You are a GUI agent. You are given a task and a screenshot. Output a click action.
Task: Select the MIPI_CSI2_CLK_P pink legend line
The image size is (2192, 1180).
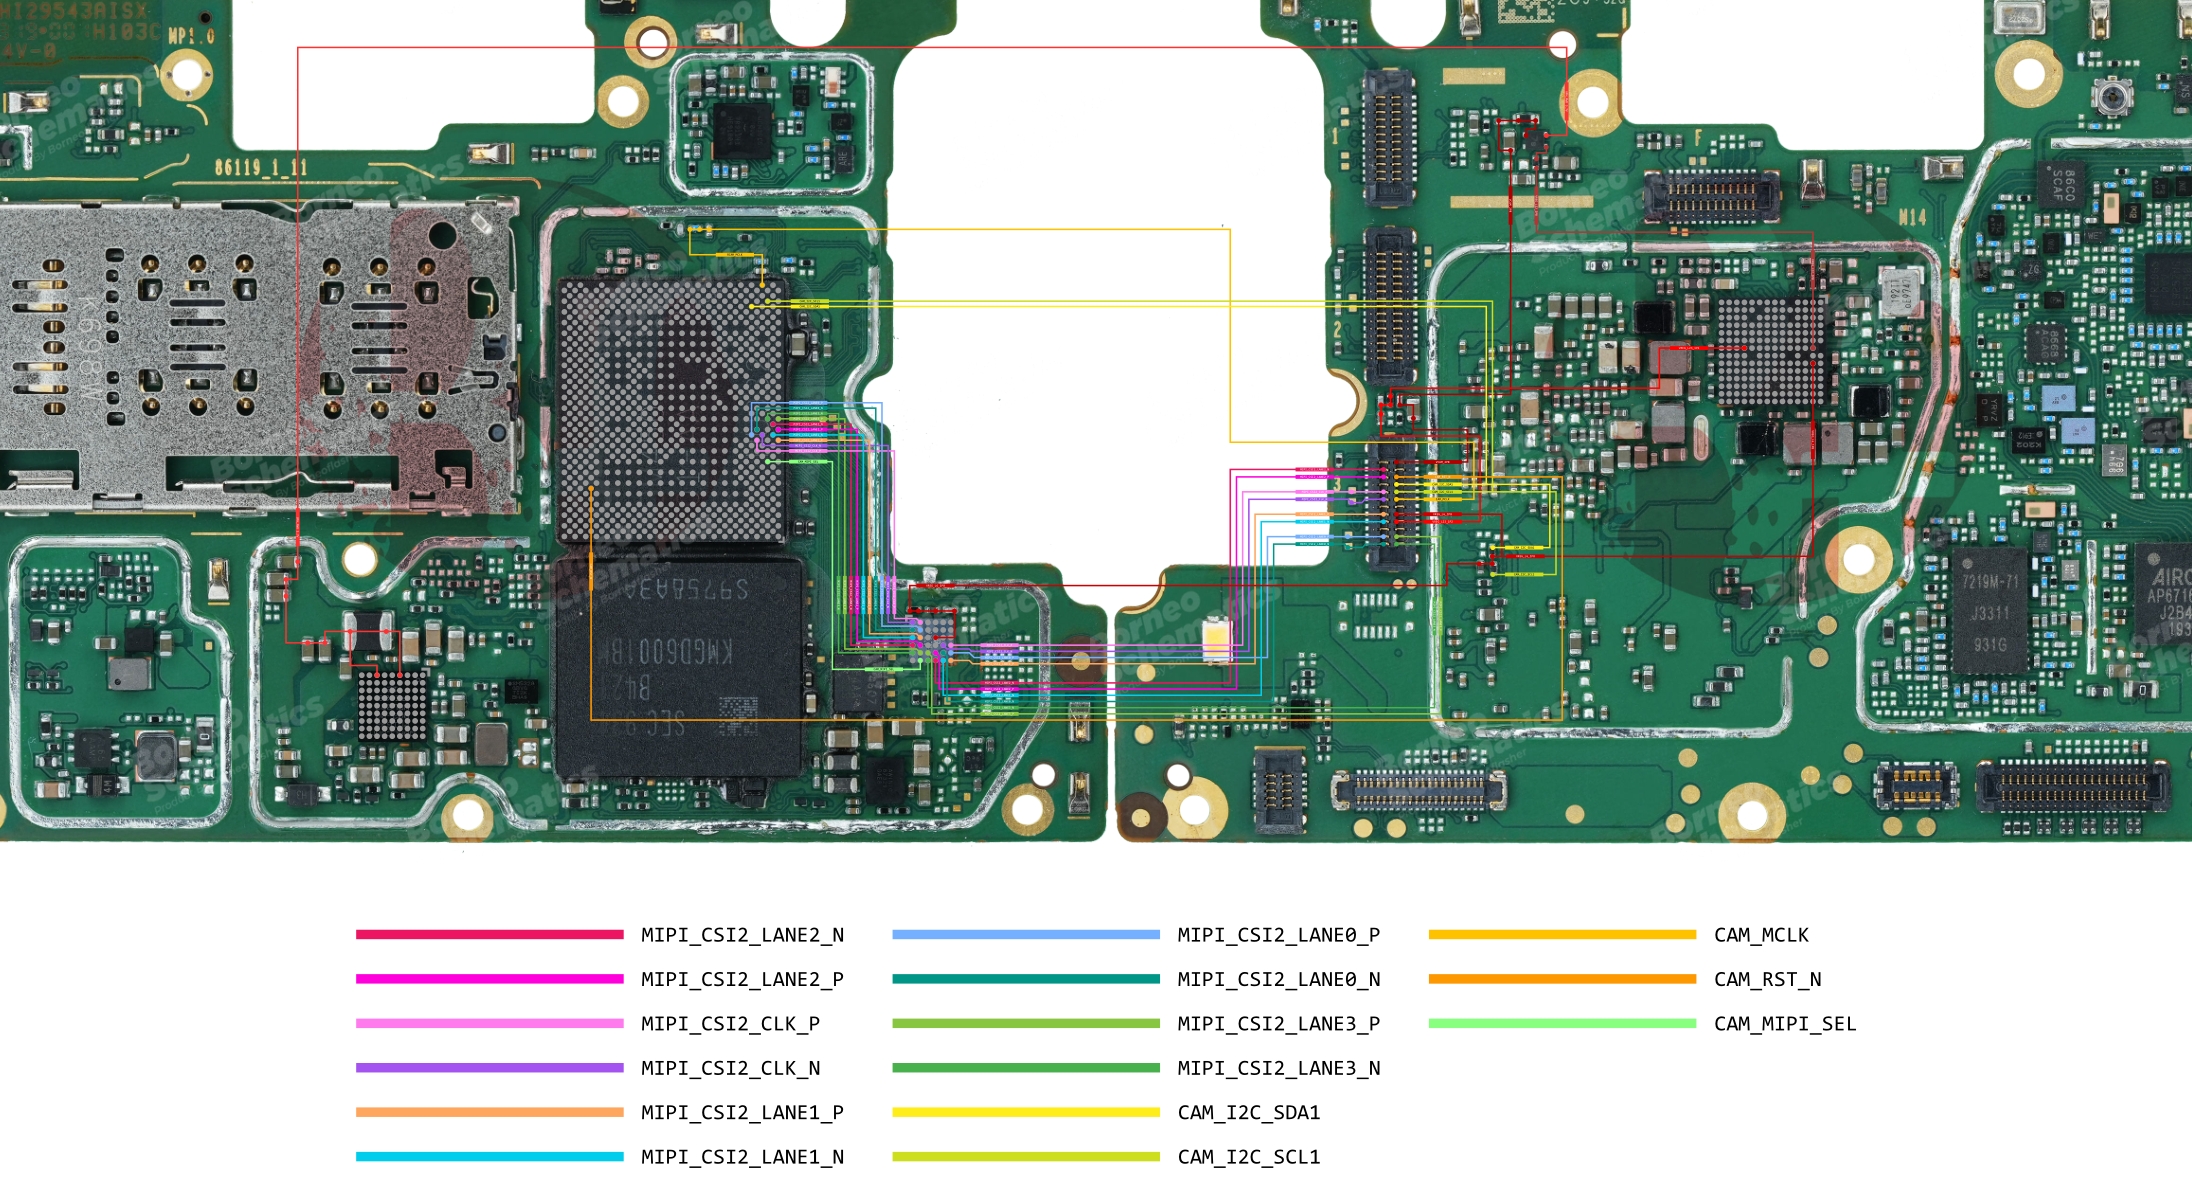pyautogui.click(x=489, y=1023)
